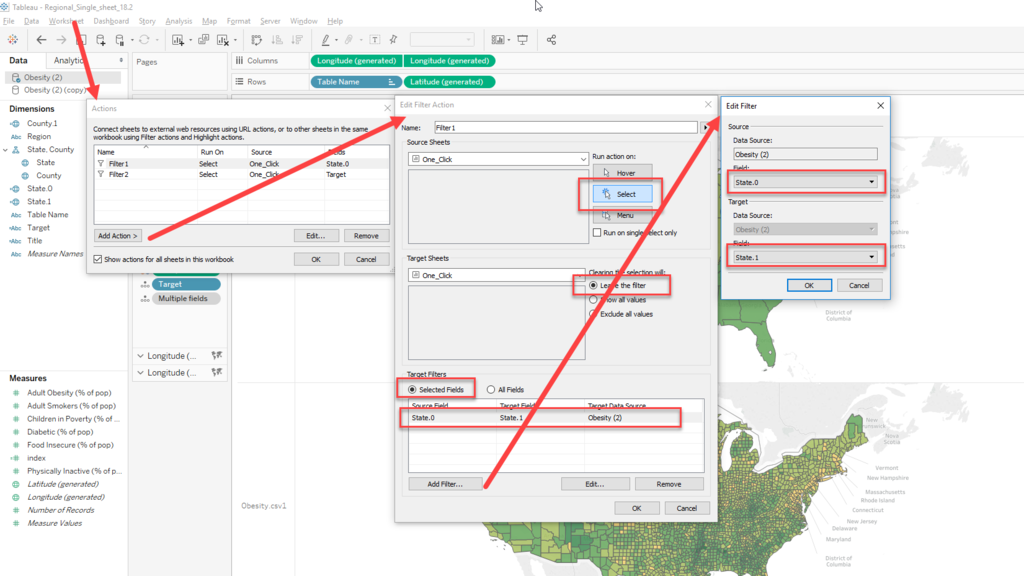
Task: Click the Hover run action icon button
Action: coord(622,173)
